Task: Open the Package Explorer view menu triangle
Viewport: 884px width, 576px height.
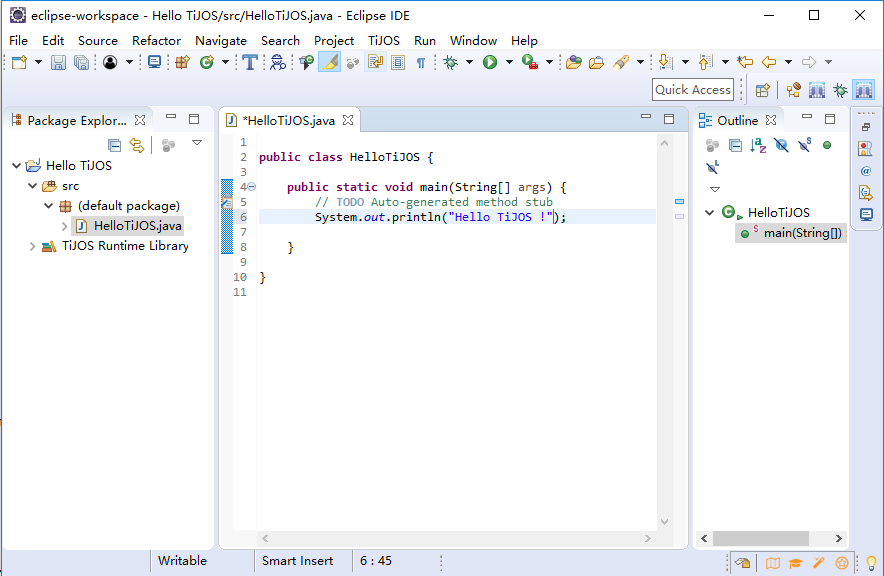Action: (x=197, y=143)
